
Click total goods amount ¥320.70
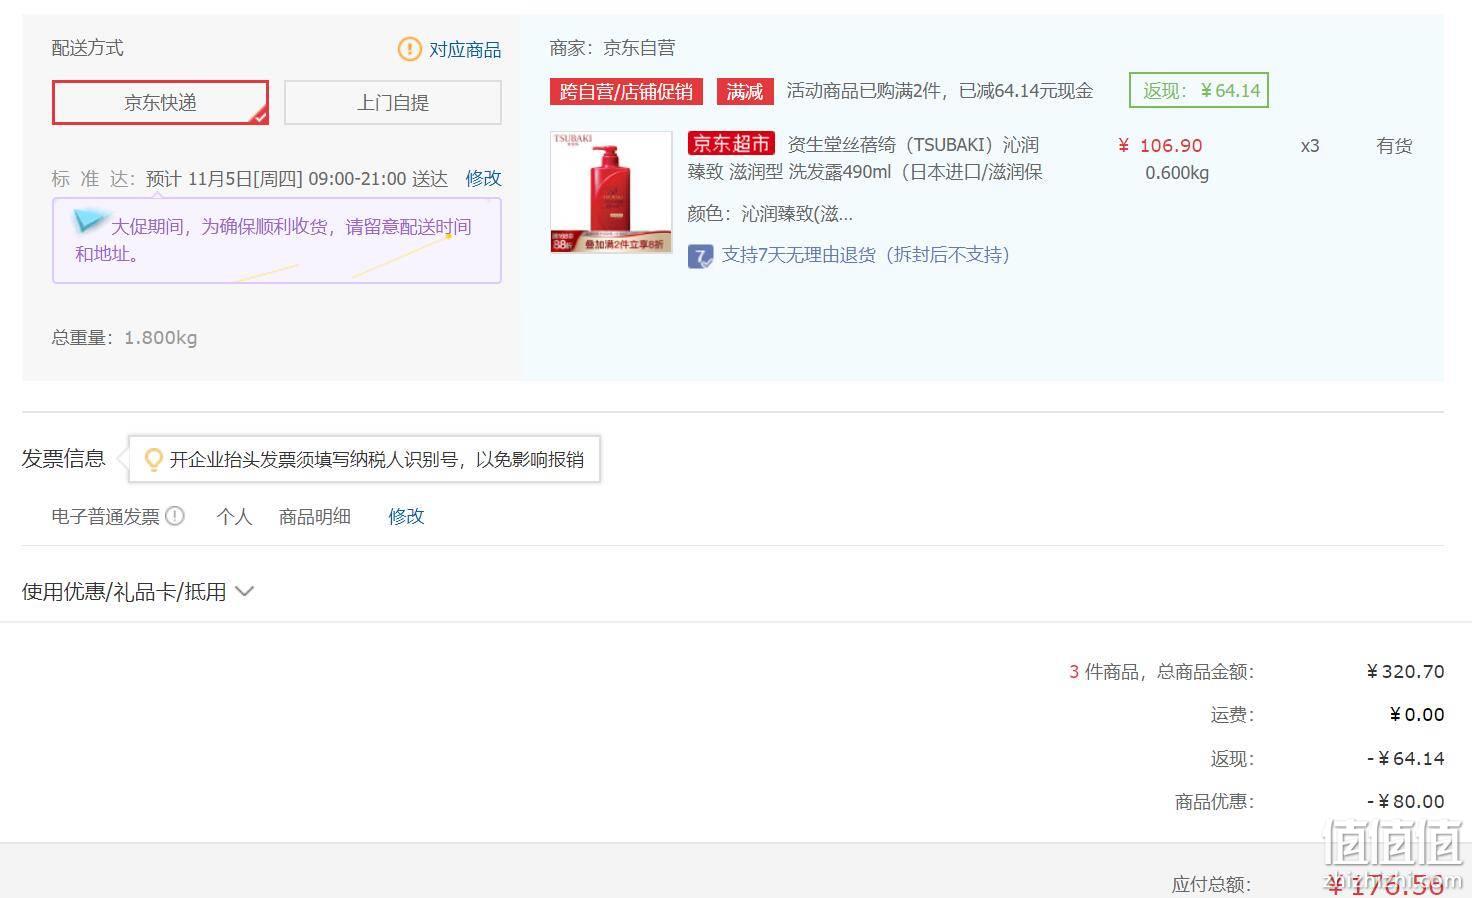(1405, 672)
